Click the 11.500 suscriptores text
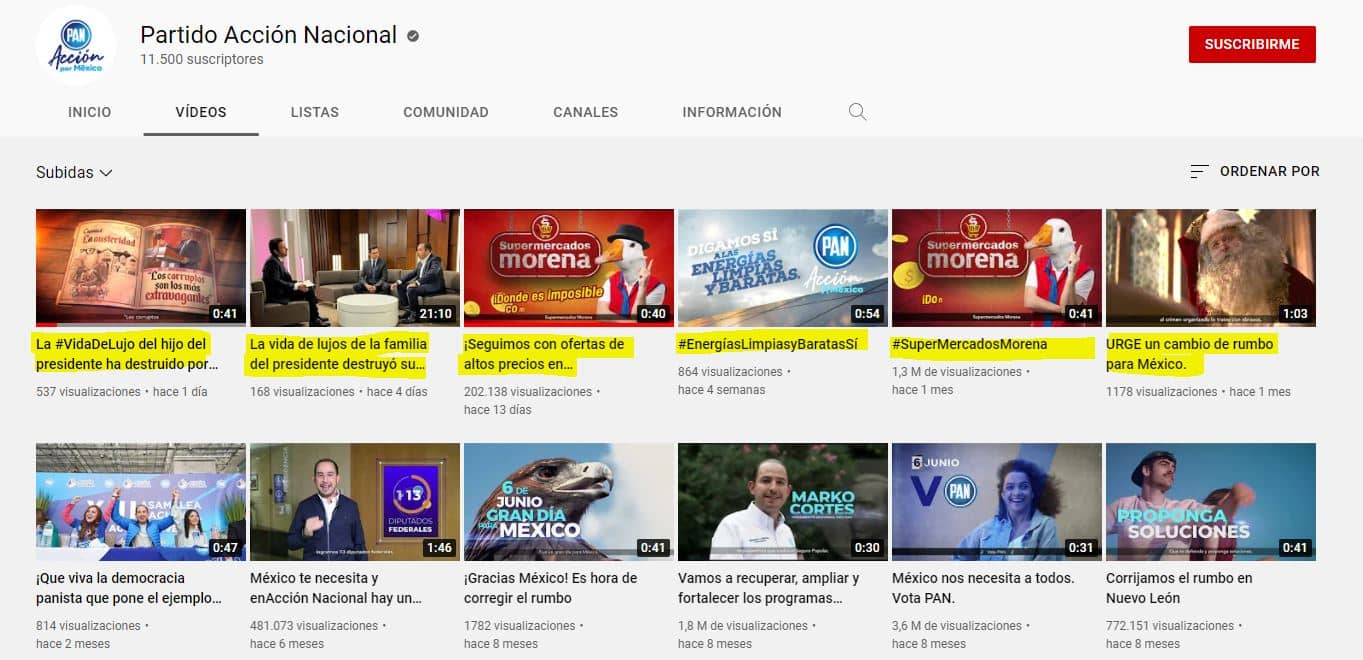Screen dimensions: 1363x660 point(202,60)
